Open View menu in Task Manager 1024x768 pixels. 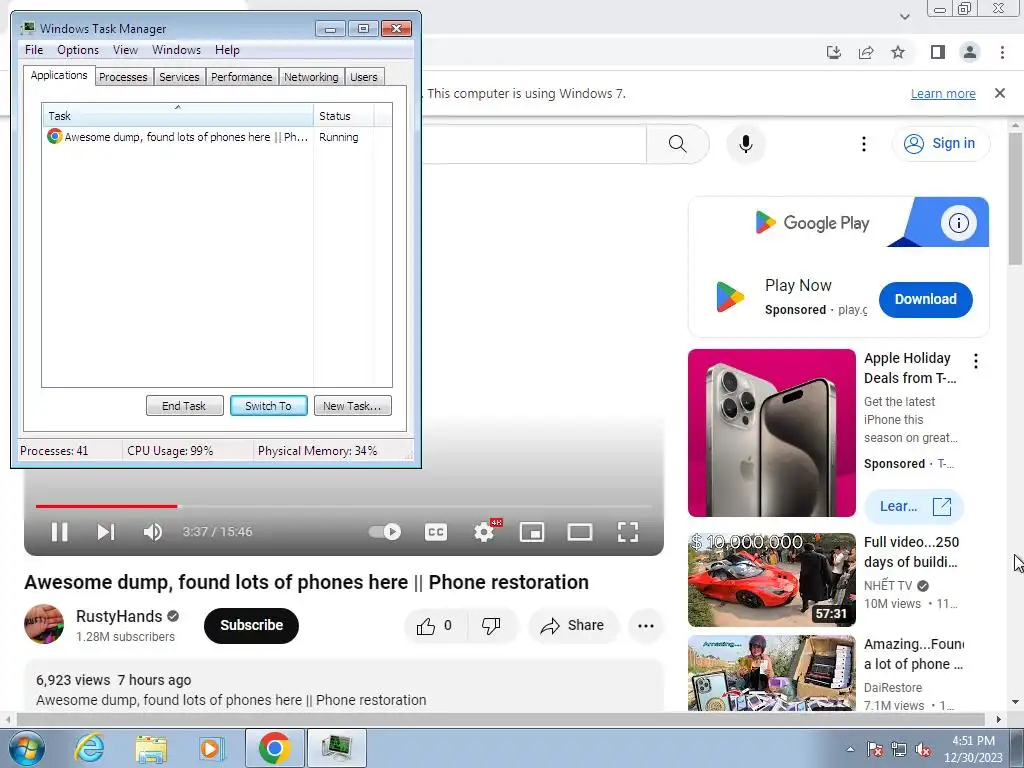(x=125, y=50)
